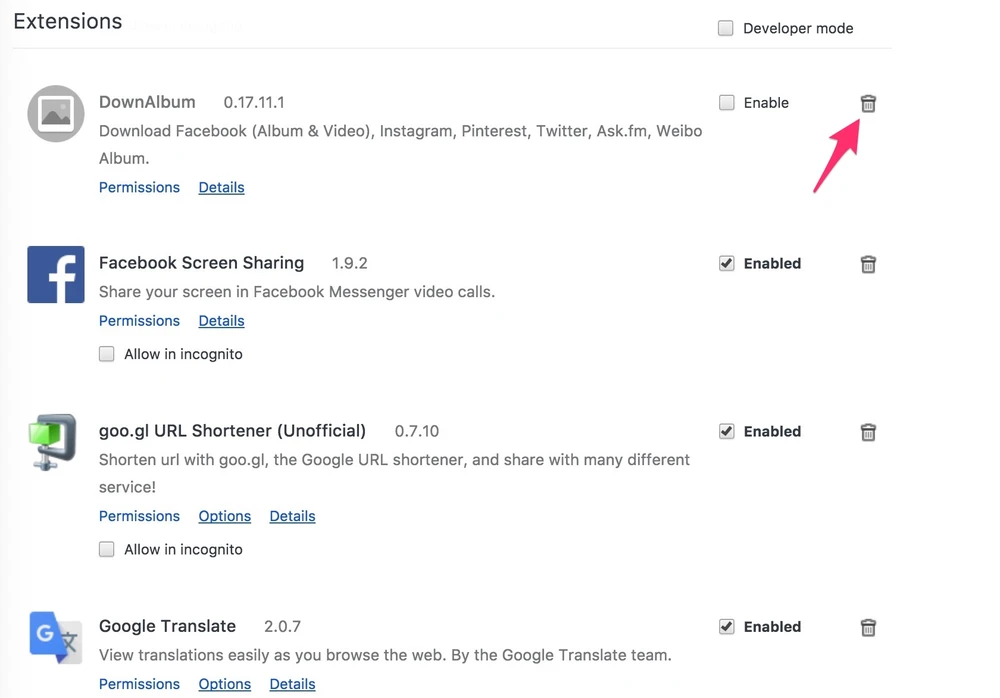Open DownAlbum Permissions link
This screenshot has width=1000, height=698.
click(139, 187)
